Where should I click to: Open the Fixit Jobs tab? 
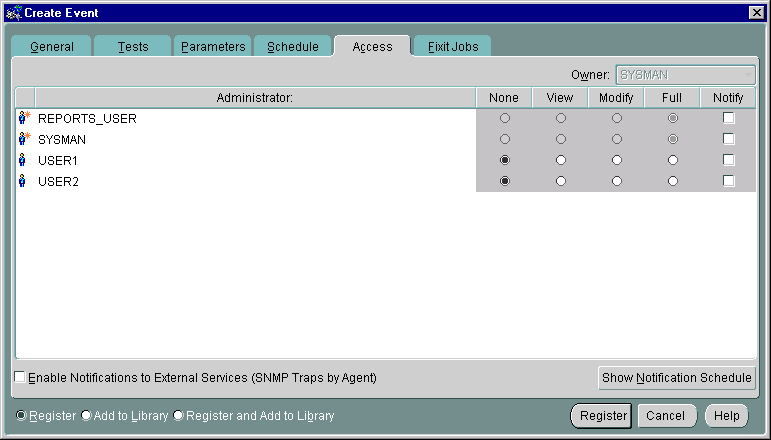point(453,46)
